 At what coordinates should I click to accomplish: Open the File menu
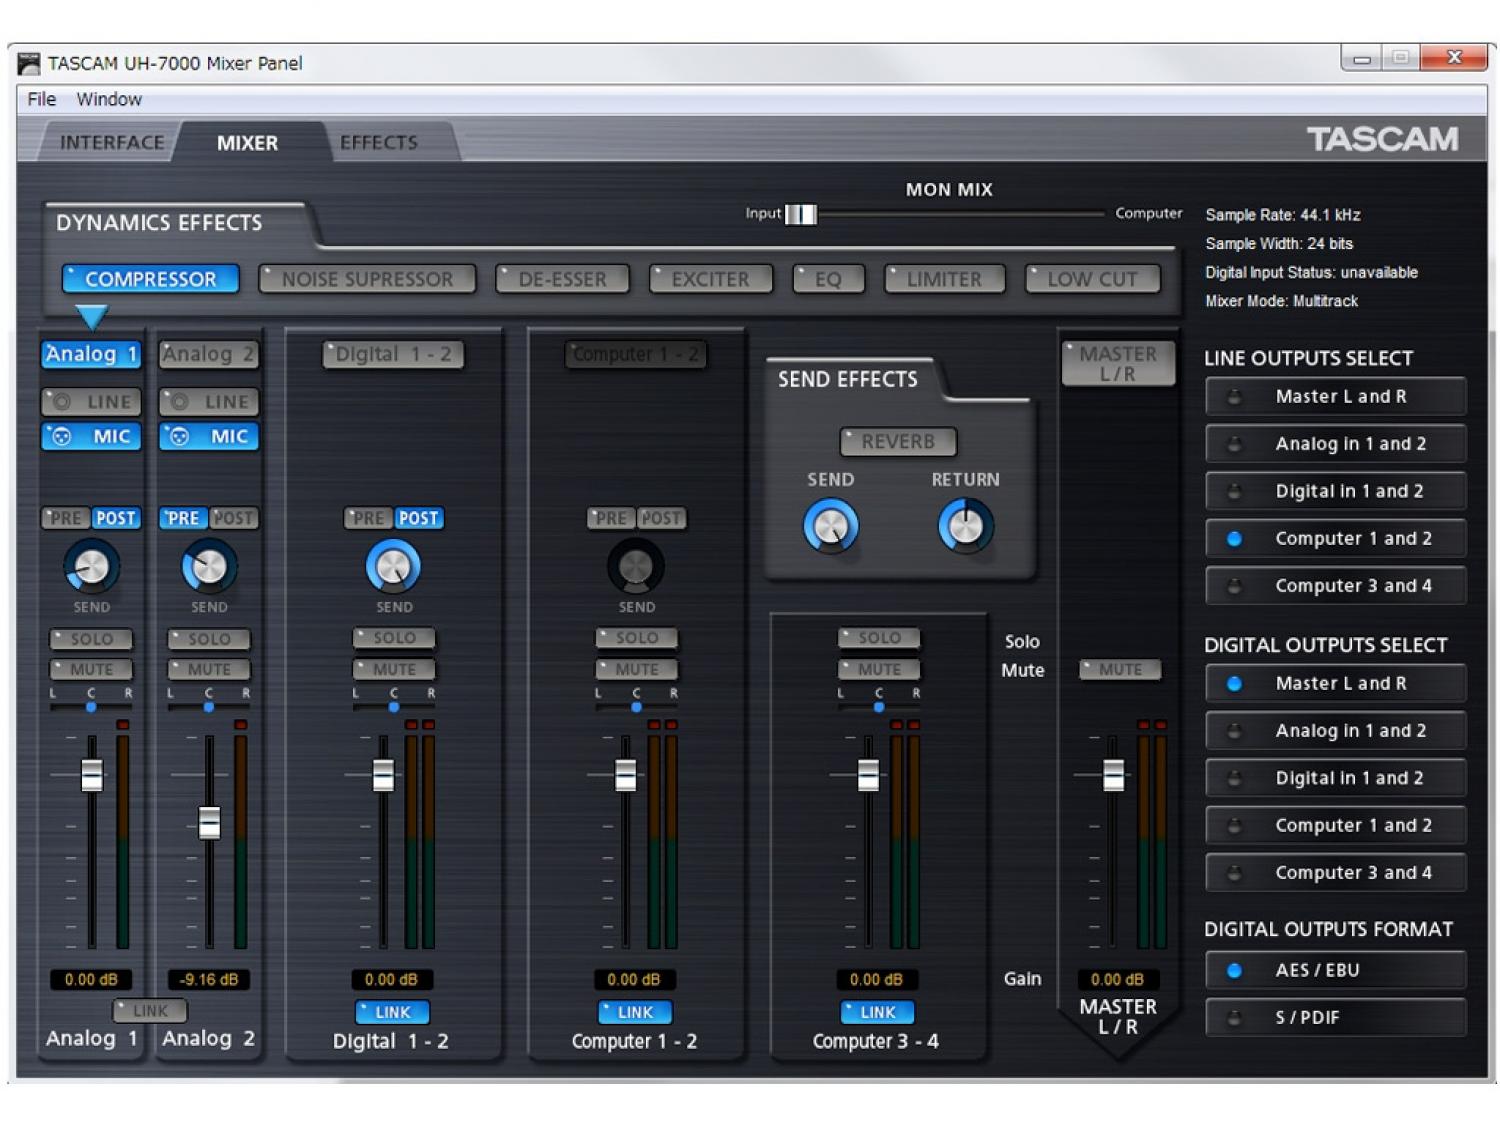[41, 99]
